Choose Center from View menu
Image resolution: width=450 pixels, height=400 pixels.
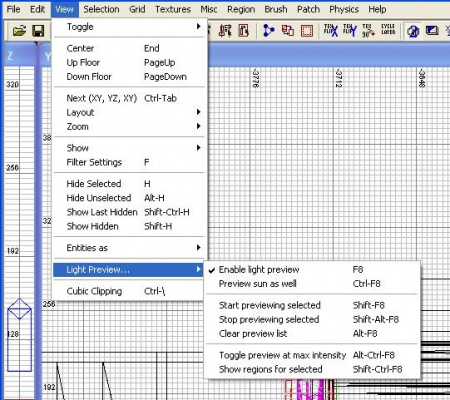point(129,48)
